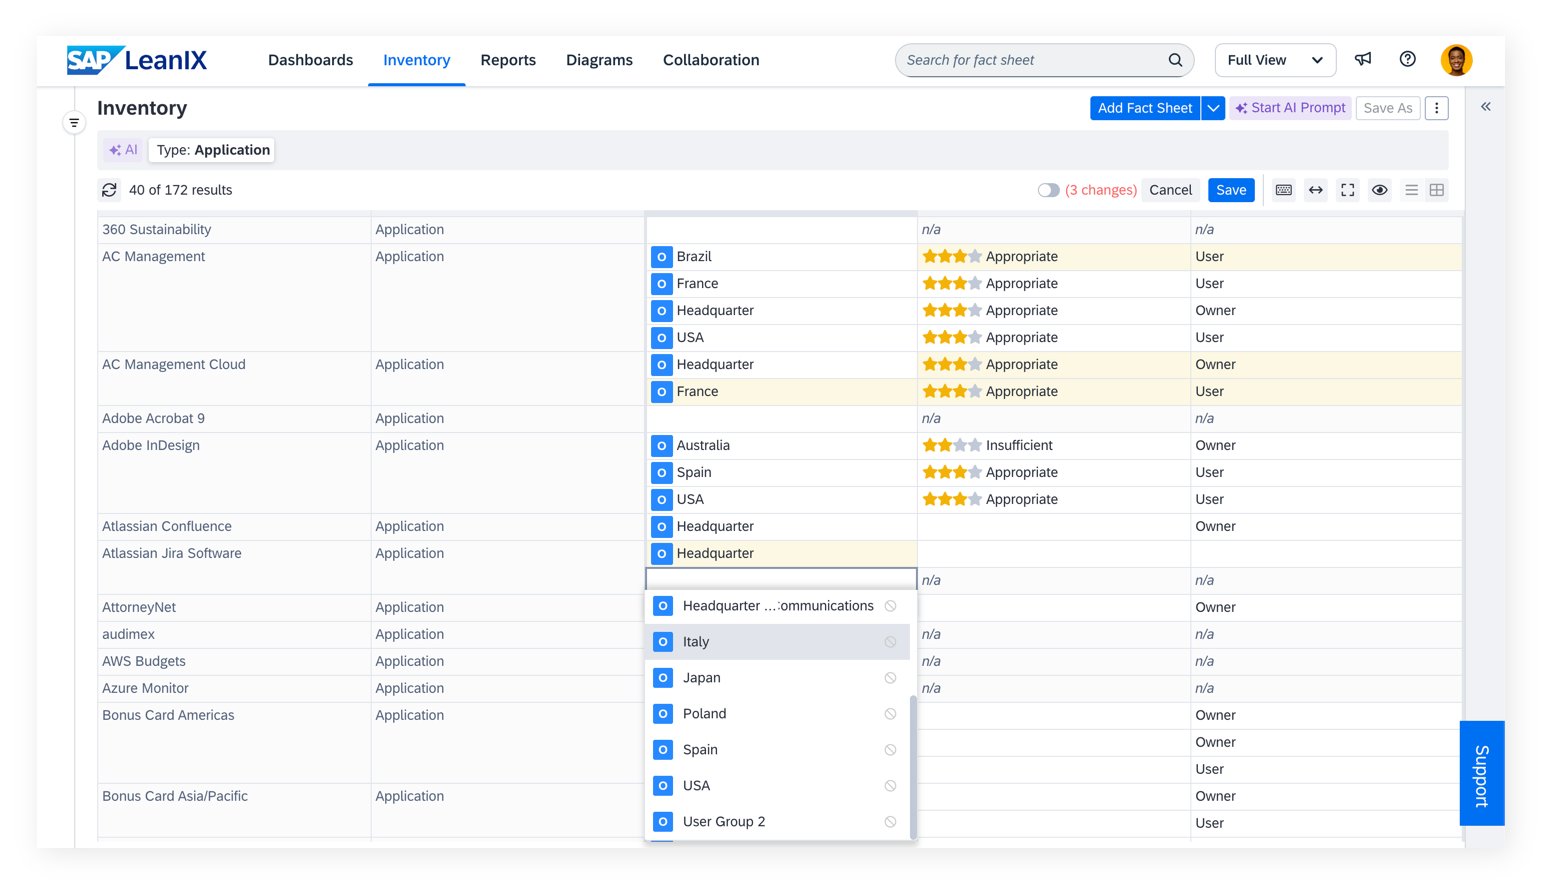Click the star rating in Brazil row
This screenshot has height=894, width=1550.
click(x=952, y=257)
